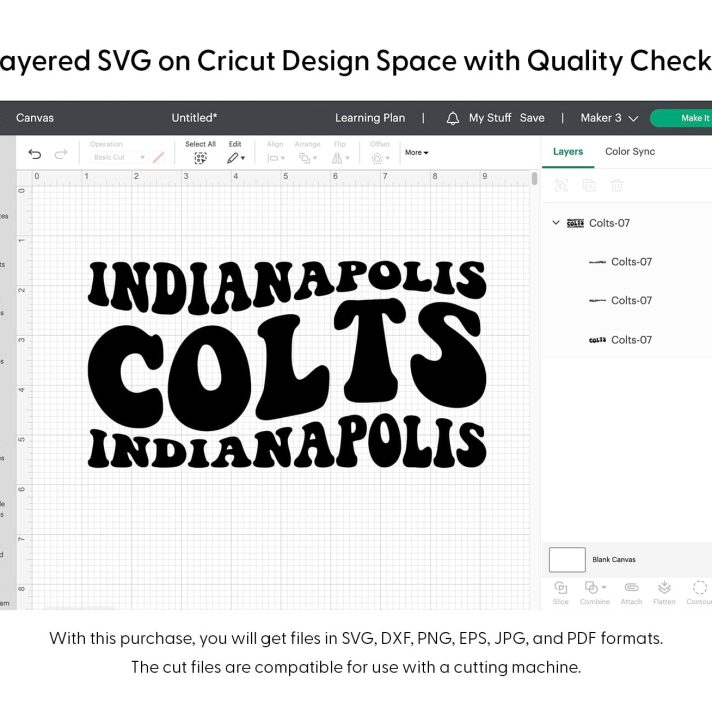Click the Flatten tool
The height and width of the screenshot is (712, 712).
664,592
